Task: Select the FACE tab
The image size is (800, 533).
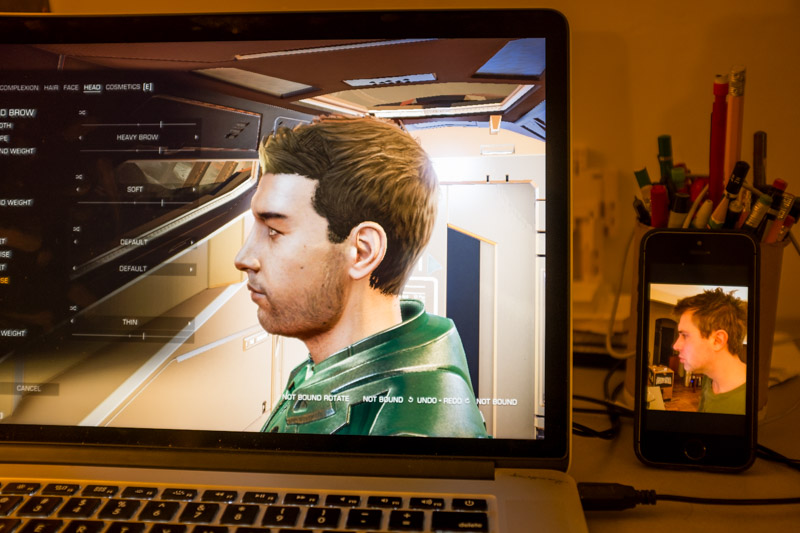Action: point(71,88)
